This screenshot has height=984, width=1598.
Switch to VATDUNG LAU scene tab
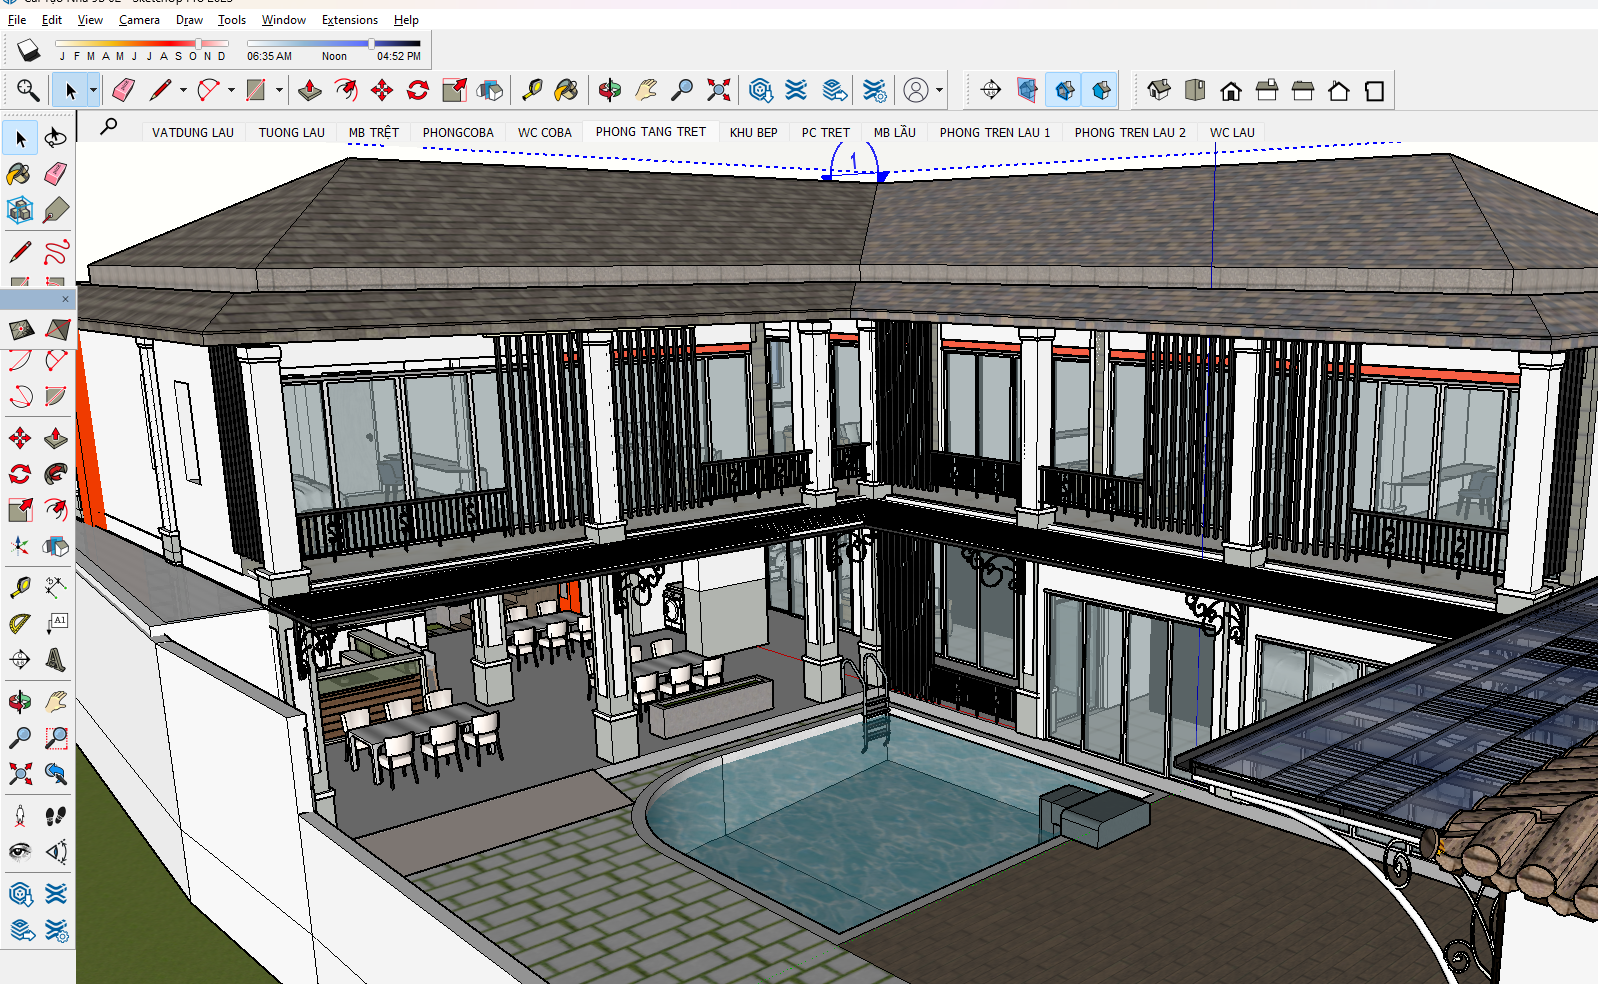(x=193, y=132)
